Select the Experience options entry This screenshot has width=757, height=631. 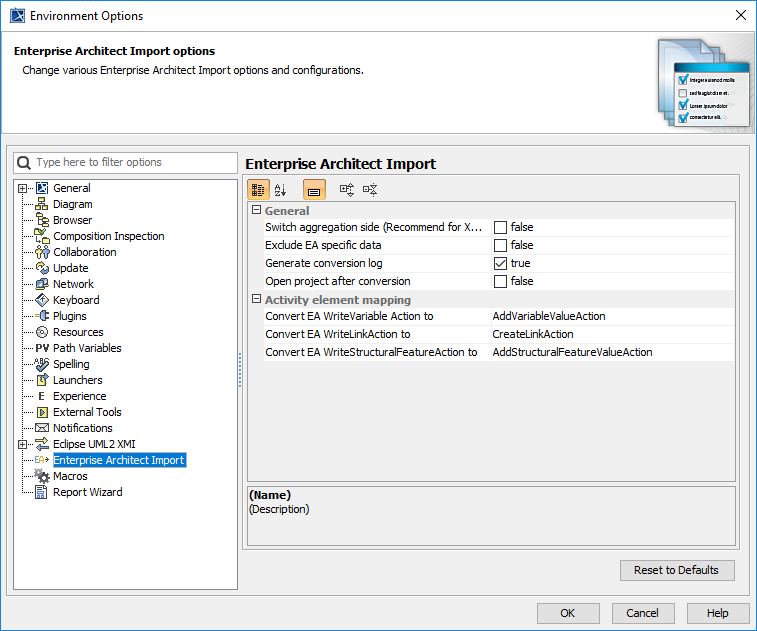point(80,396)
